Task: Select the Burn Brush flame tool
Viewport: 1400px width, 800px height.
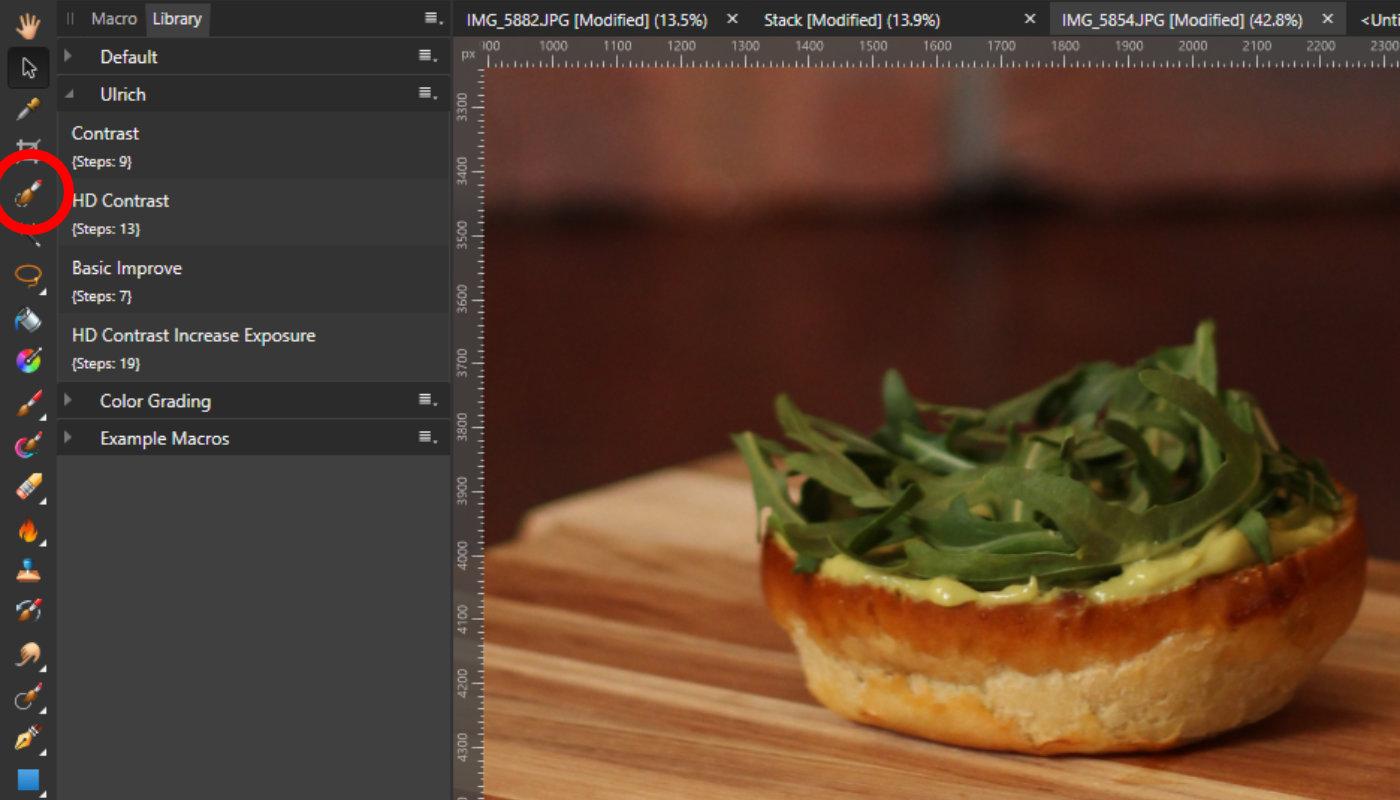Action: point(28,530)
